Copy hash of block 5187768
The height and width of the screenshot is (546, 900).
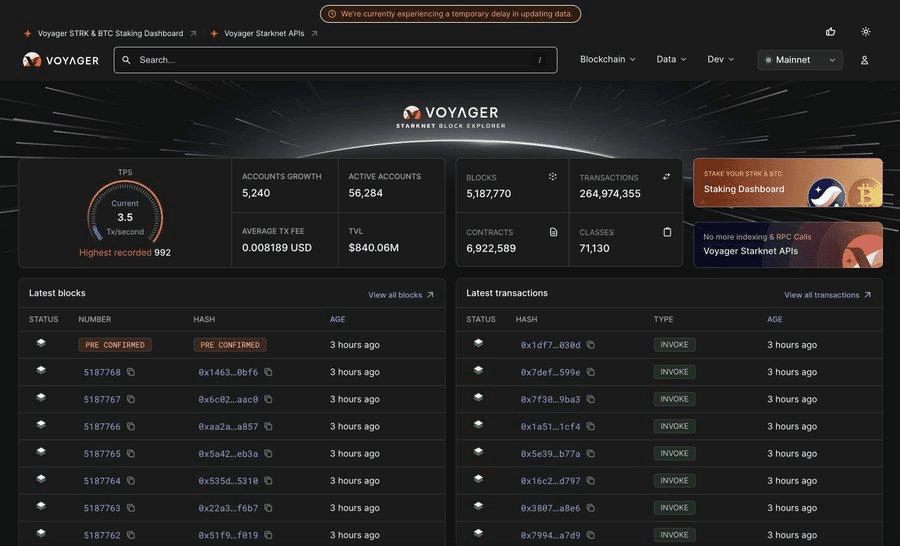click(x=268, y=372)
